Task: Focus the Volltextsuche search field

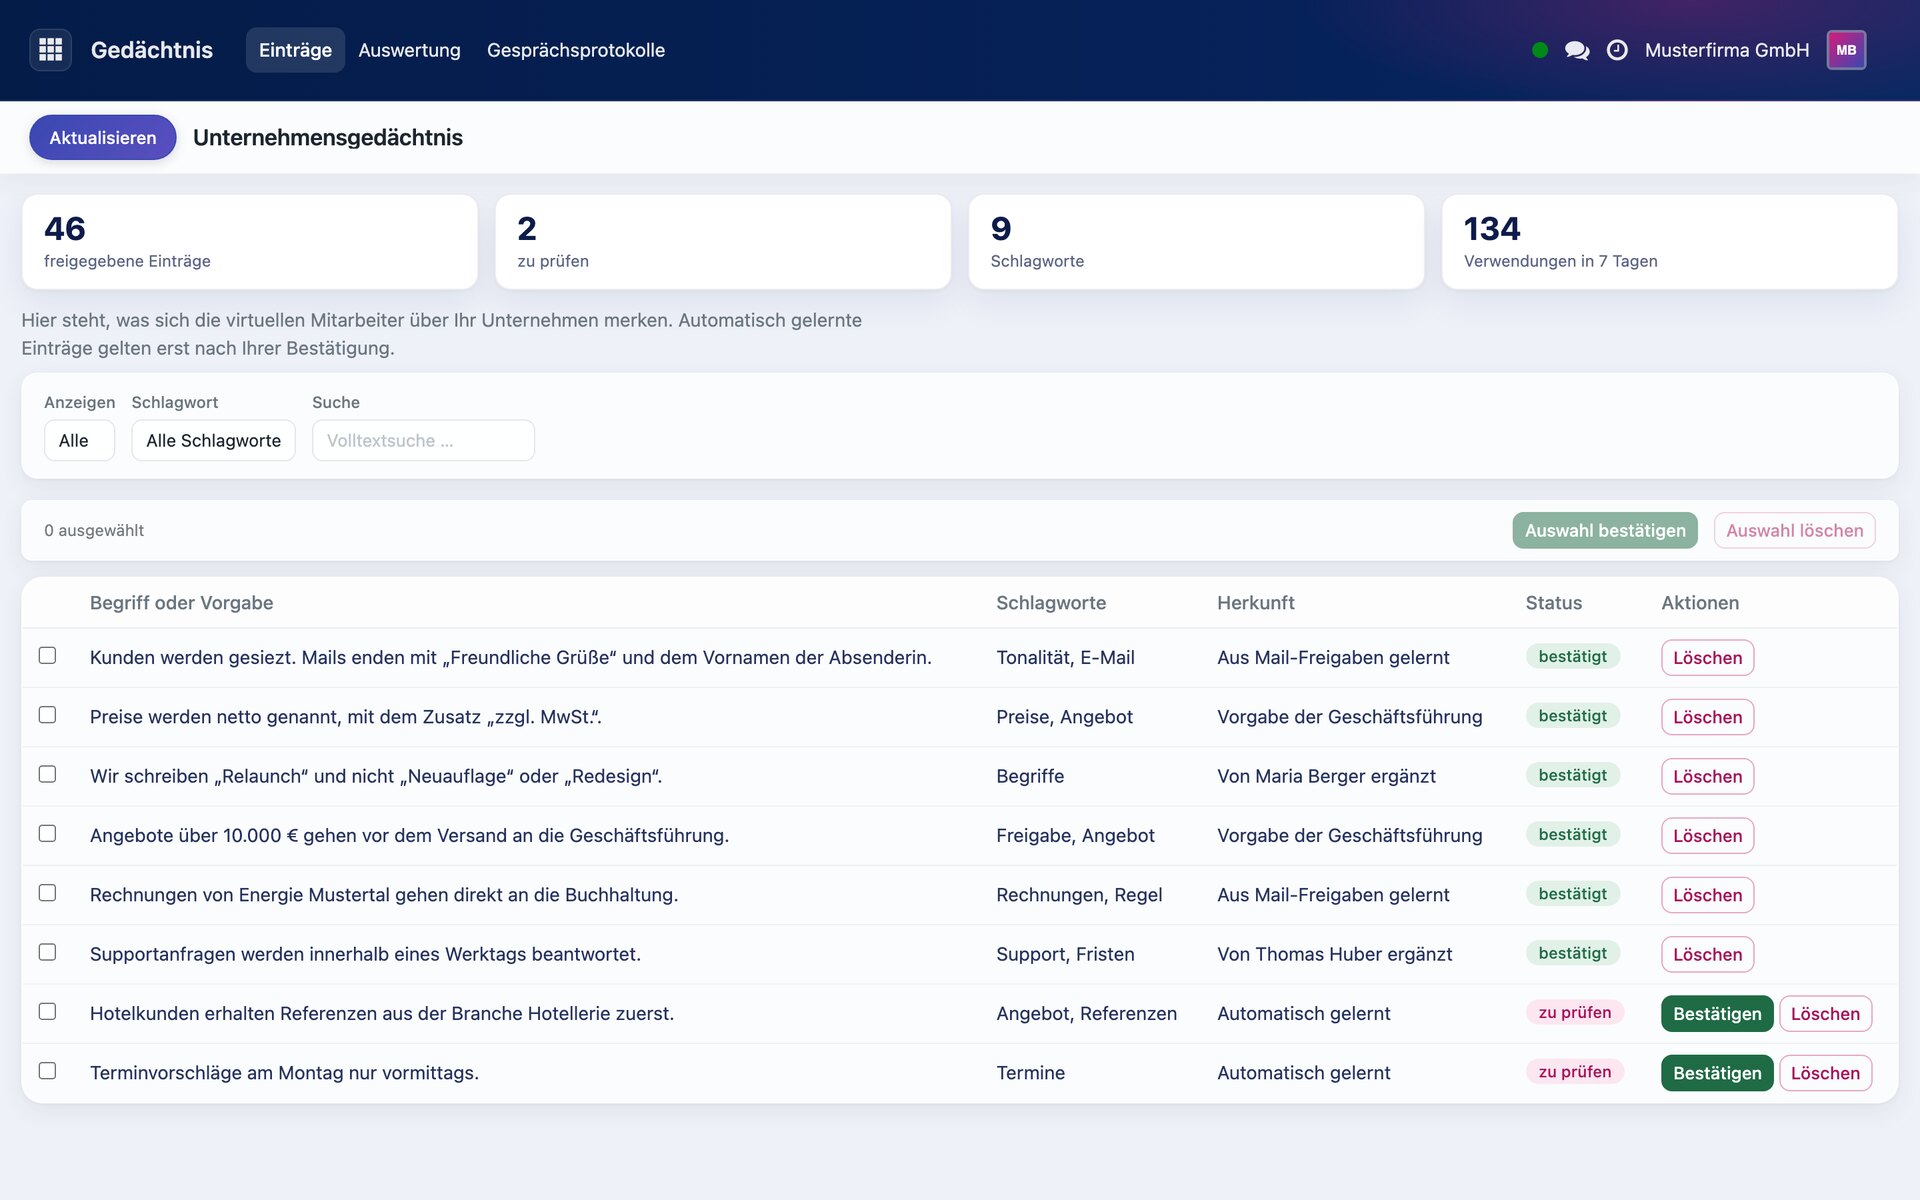Action: point(423,440)
